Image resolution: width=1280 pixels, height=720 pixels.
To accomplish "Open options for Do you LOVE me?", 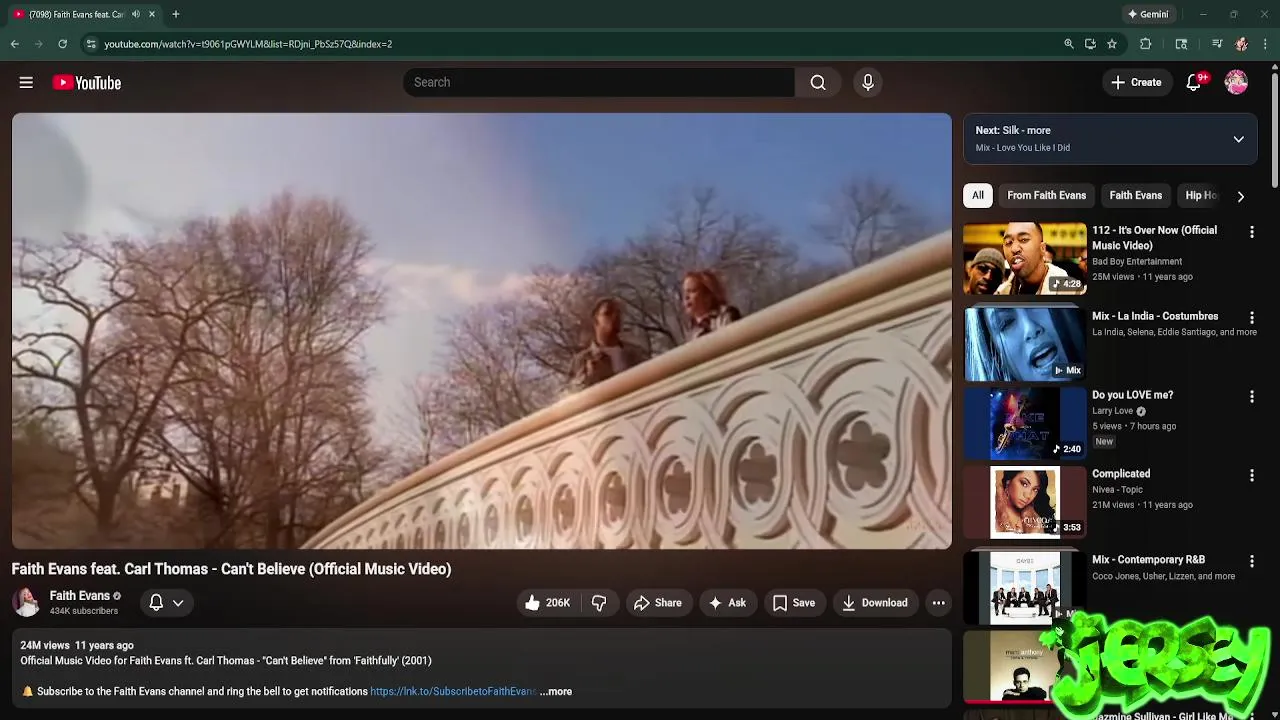I will pyautogui.click(x=1251, y=397).
